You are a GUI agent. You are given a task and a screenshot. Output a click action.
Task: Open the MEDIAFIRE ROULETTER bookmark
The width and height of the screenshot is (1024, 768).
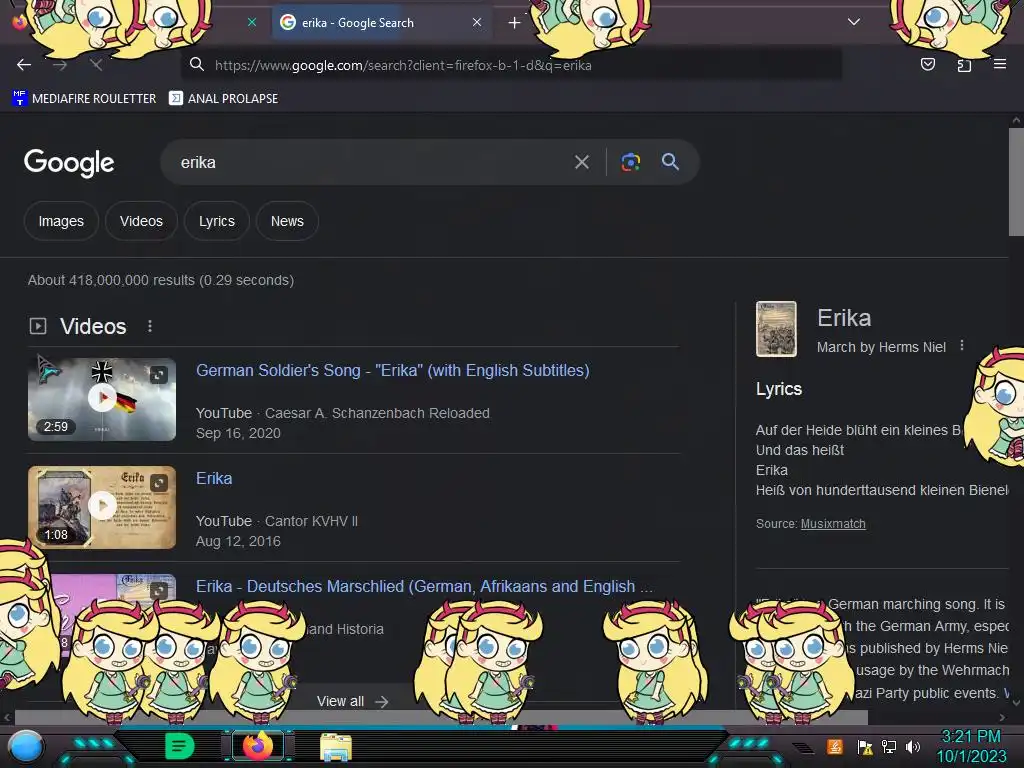[x=84, y=99]
